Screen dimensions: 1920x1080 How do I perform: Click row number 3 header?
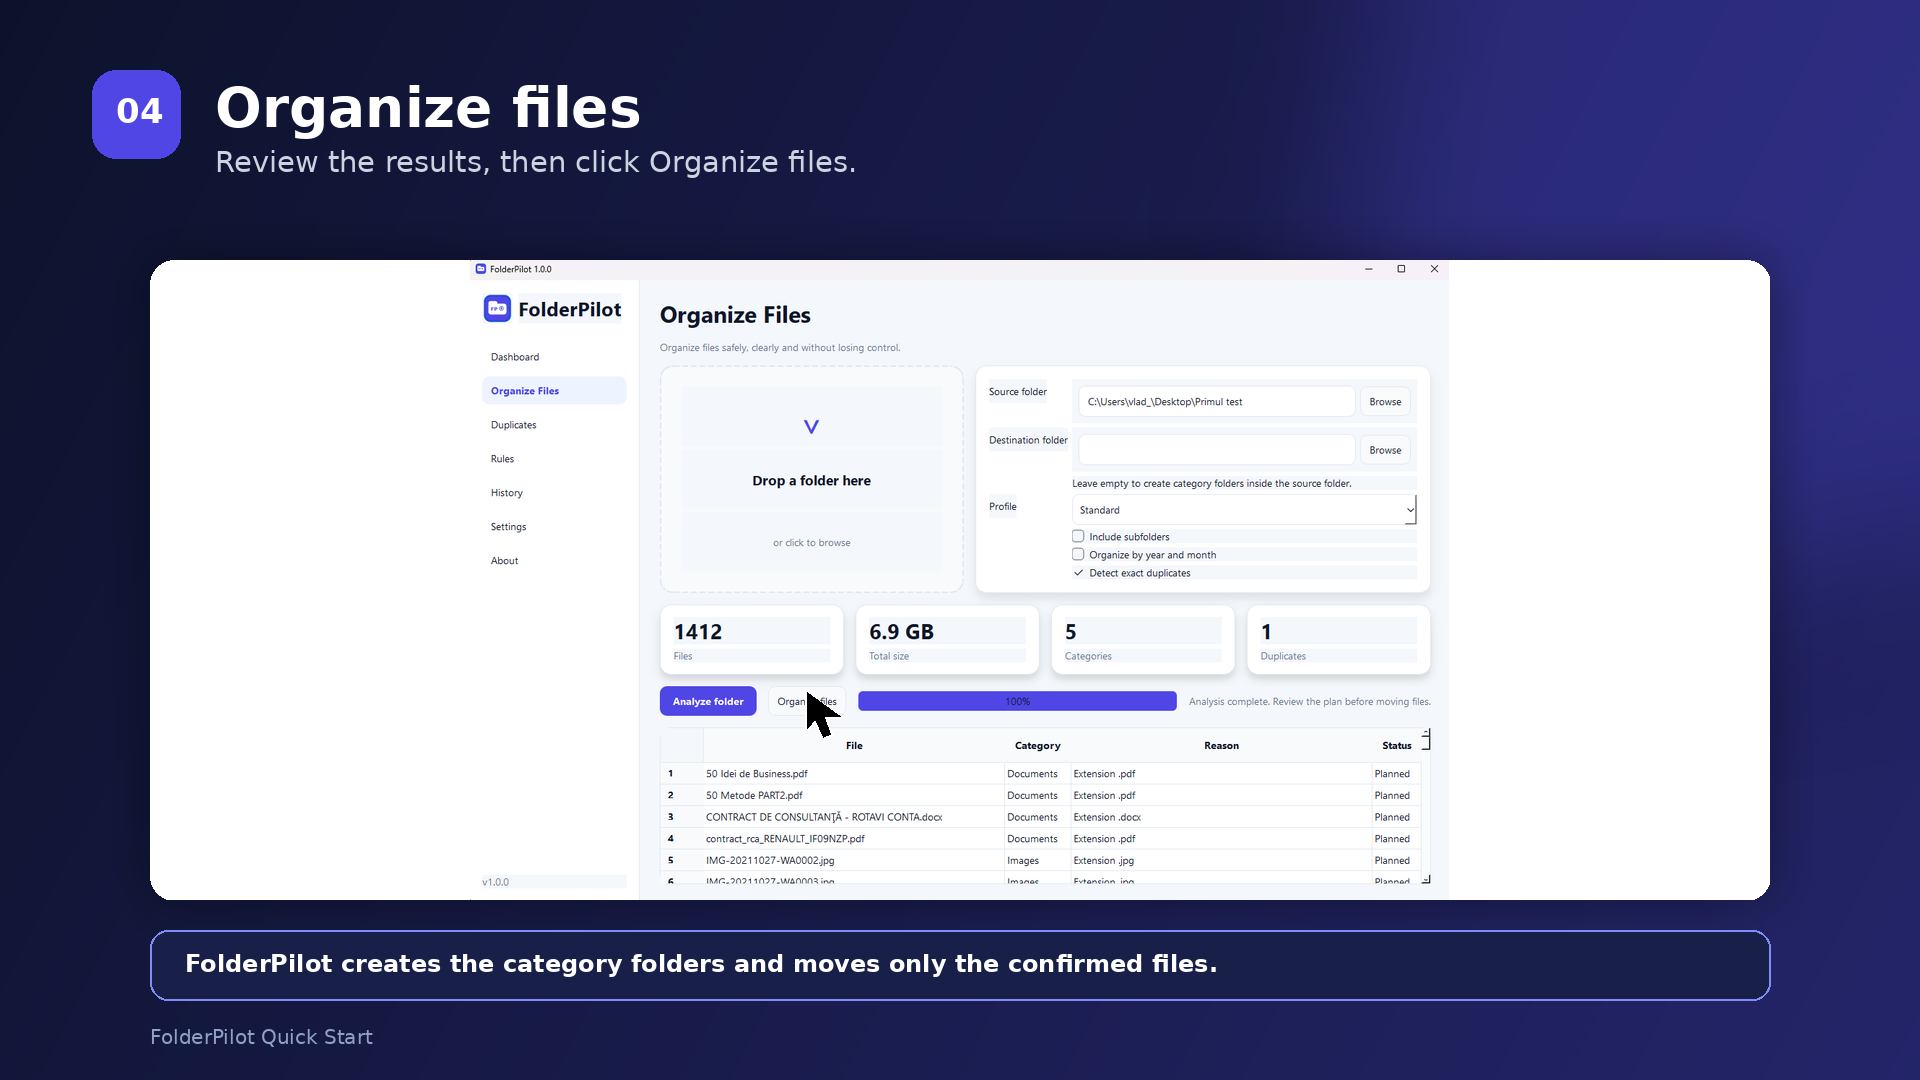click(681, 817)
